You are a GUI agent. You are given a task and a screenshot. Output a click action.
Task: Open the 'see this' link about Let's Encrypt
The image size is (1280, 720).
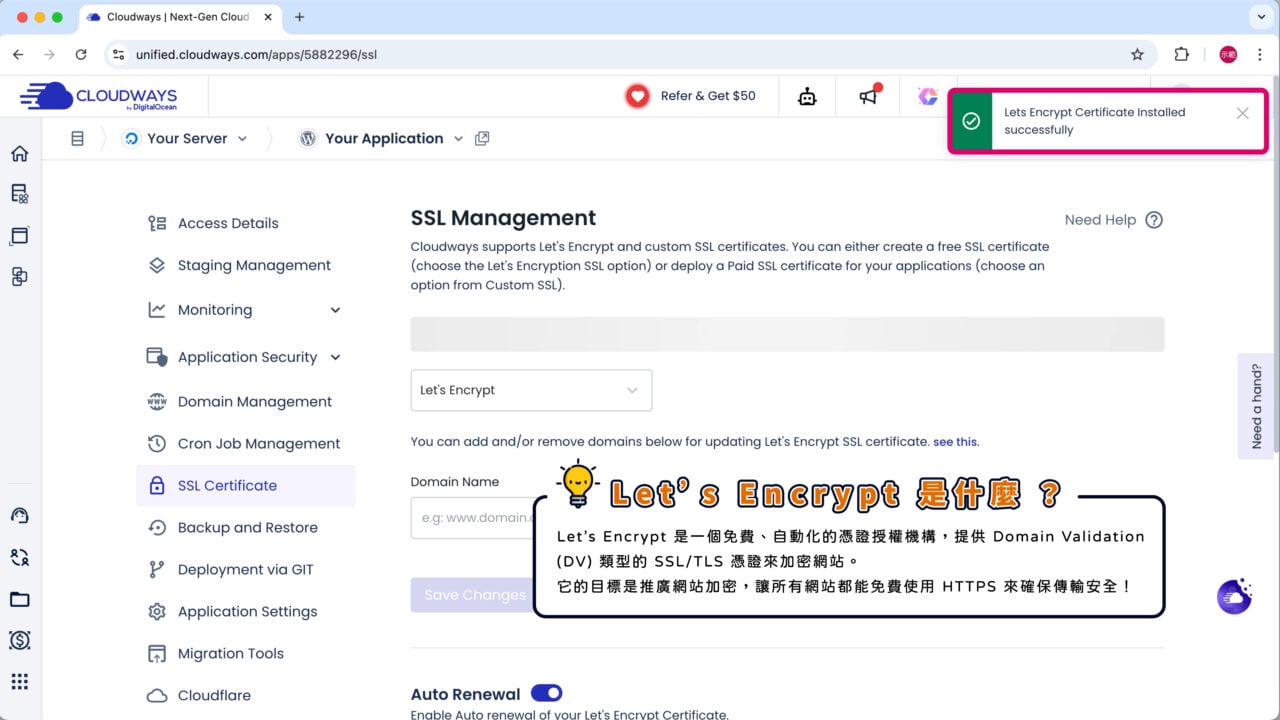click(x=955, y=441)
